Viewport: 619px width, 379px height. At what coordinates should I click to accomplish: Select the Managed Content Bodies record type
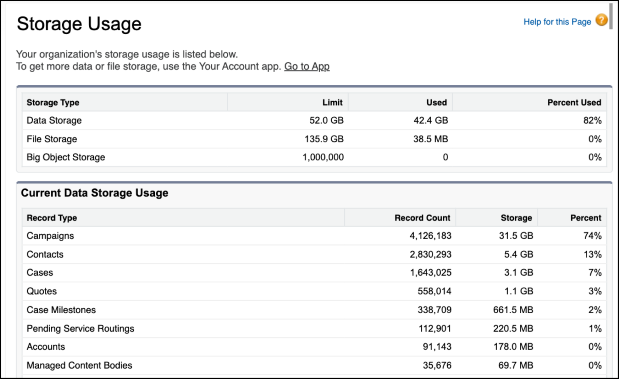(79, 365)
